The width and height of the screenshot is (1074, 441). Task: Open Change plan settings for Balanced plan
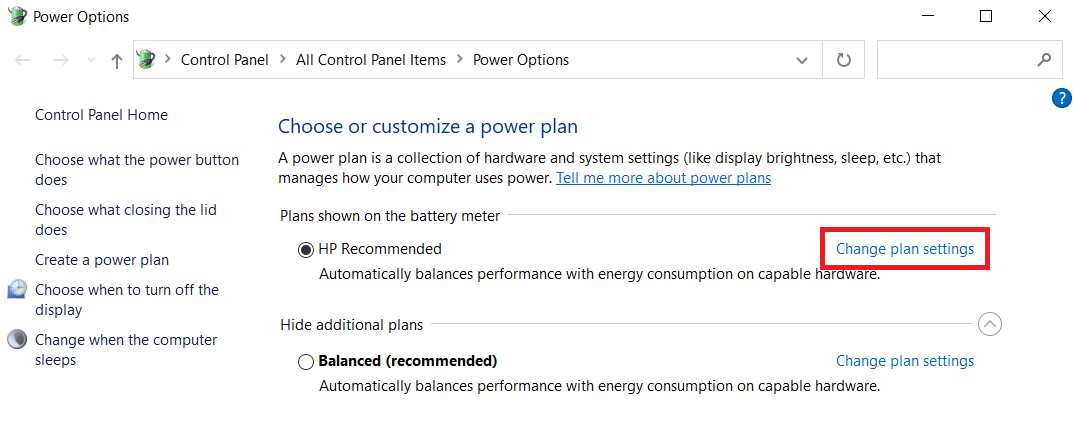point(904,361)
